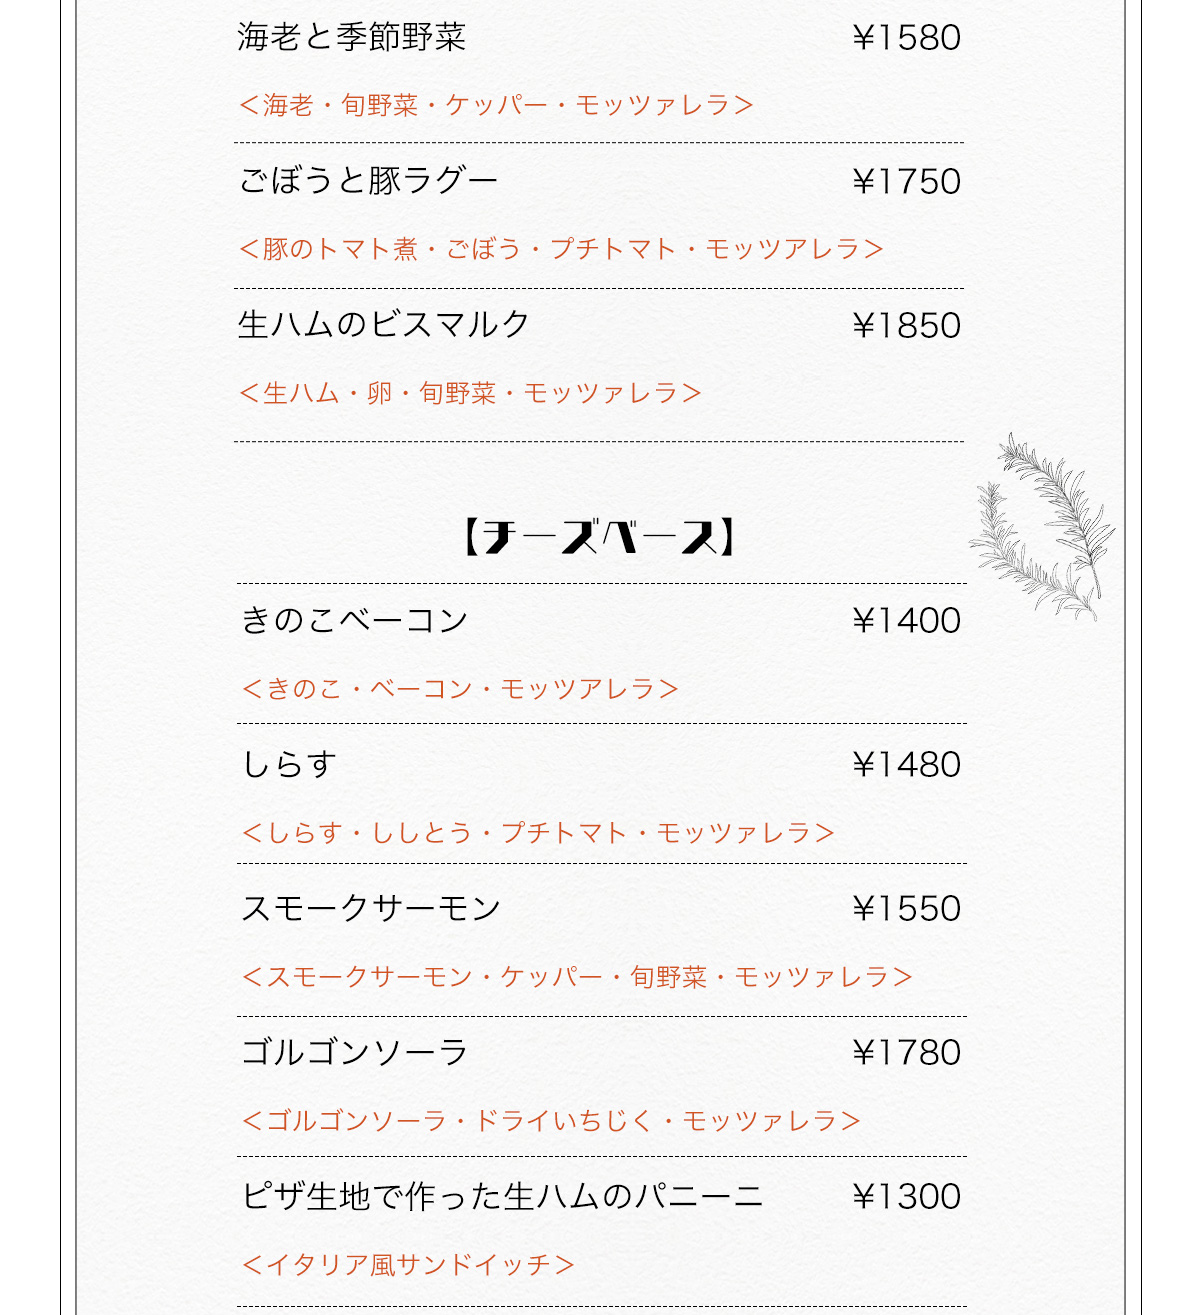Select the 海老と季節野菜 menu item name
This screenshot has height=1315, width=1200.
(x=352, y=38)
